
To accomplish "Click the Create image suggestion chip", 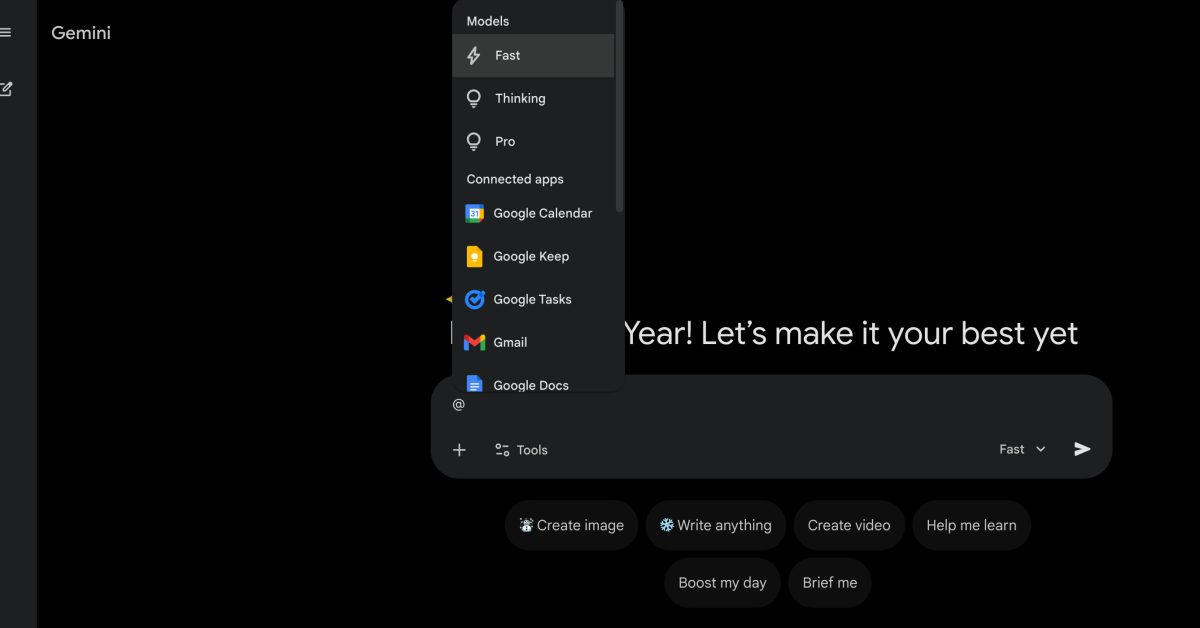I will point(570,524).
